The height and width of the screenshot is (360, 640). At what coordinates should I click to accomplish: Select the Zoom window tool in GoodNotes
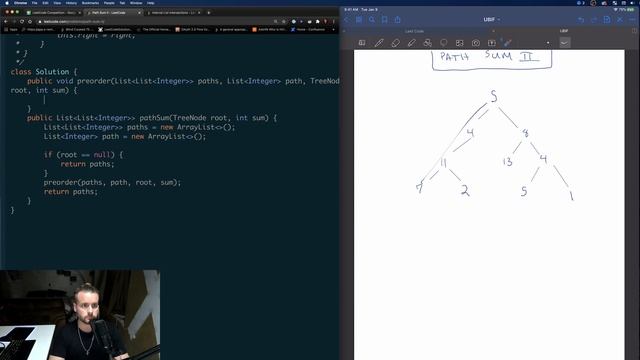point(362,42)
